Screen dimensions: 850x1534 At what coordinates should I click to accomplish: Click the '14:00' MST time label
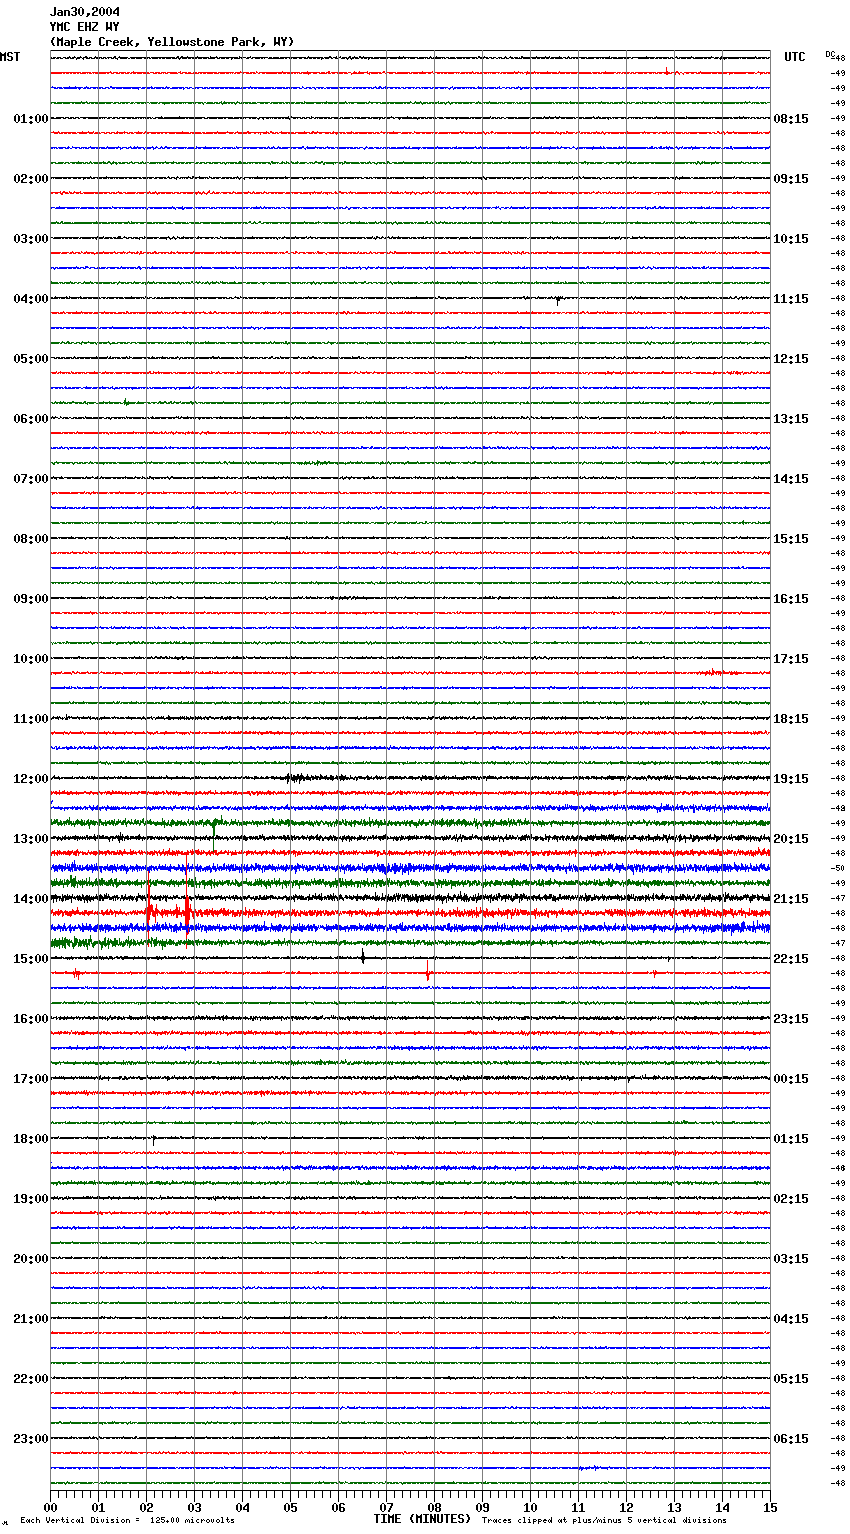(x=31, y=899)
